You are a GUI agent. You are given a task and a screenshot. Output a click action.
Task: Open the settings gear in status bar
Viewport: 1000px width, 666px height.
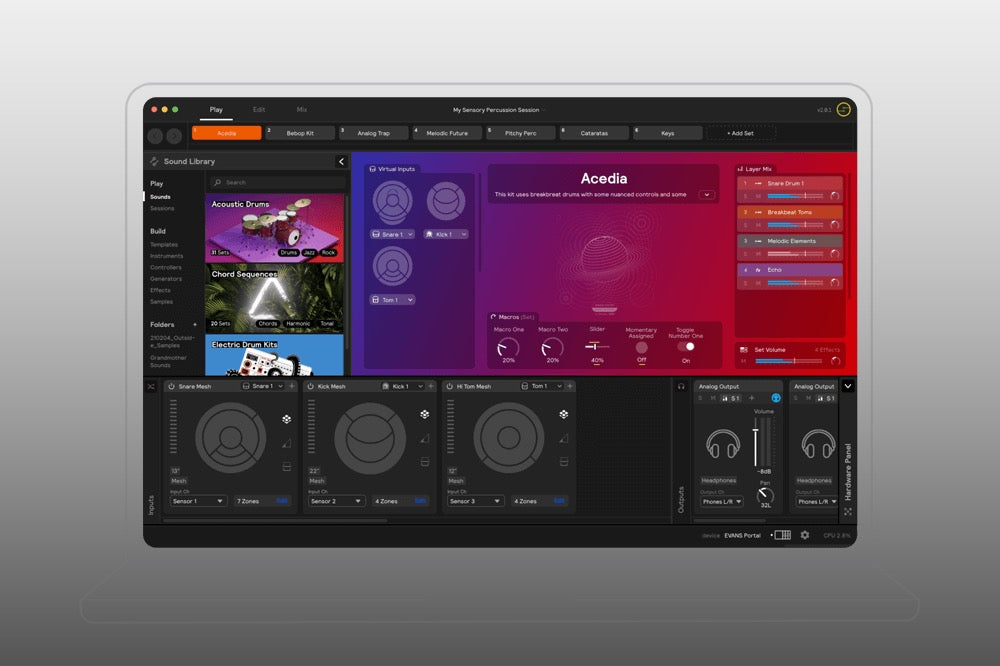pos(805,535)
